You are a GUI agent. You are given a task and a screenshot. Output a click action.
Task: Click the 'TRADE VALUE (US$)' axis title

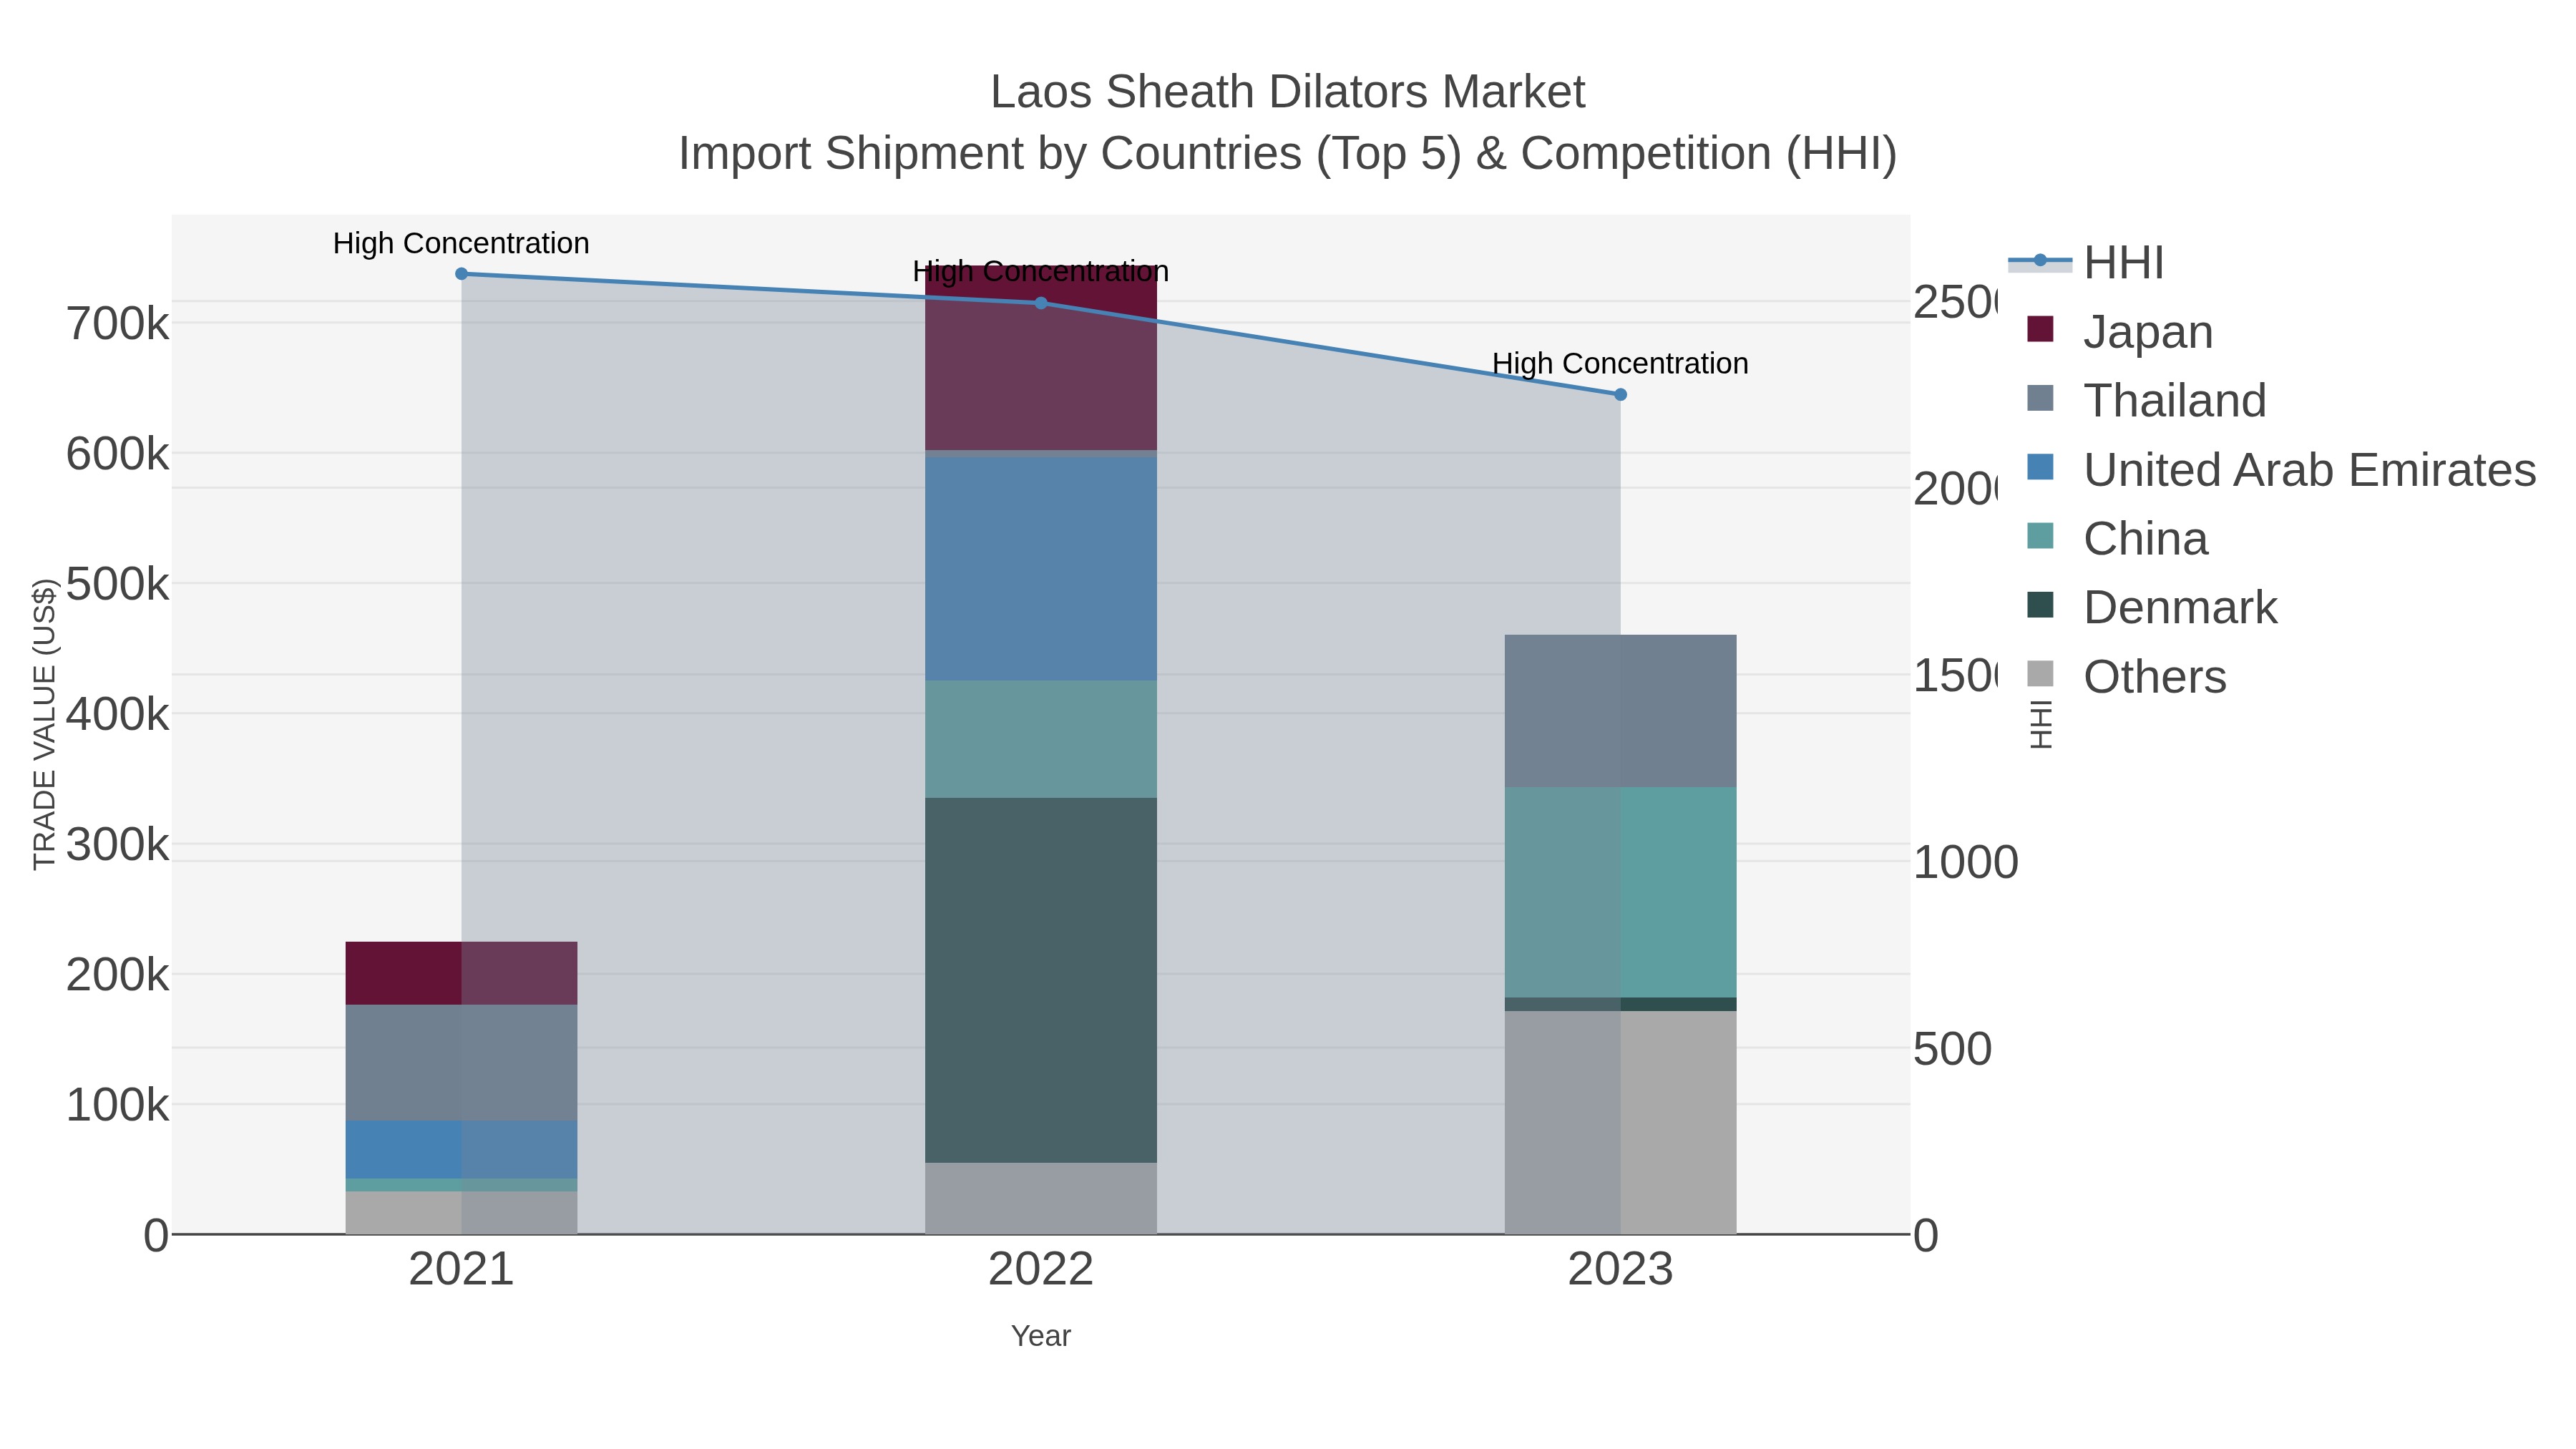point(44,724)
